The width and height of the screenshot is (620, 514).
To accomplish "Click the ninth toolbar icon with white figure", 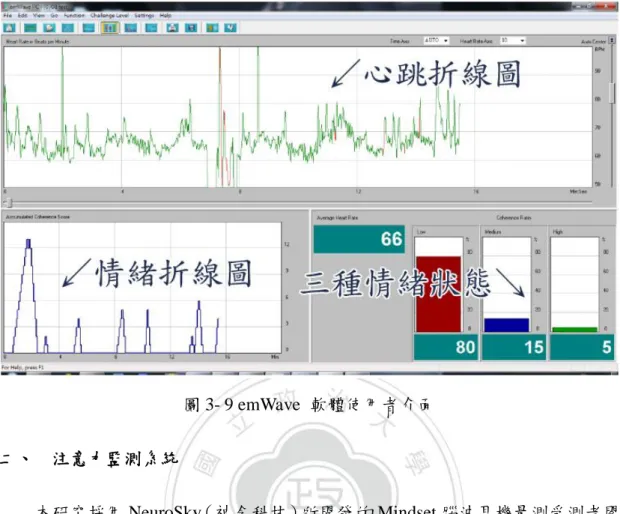I will click(x=172, y=28).
